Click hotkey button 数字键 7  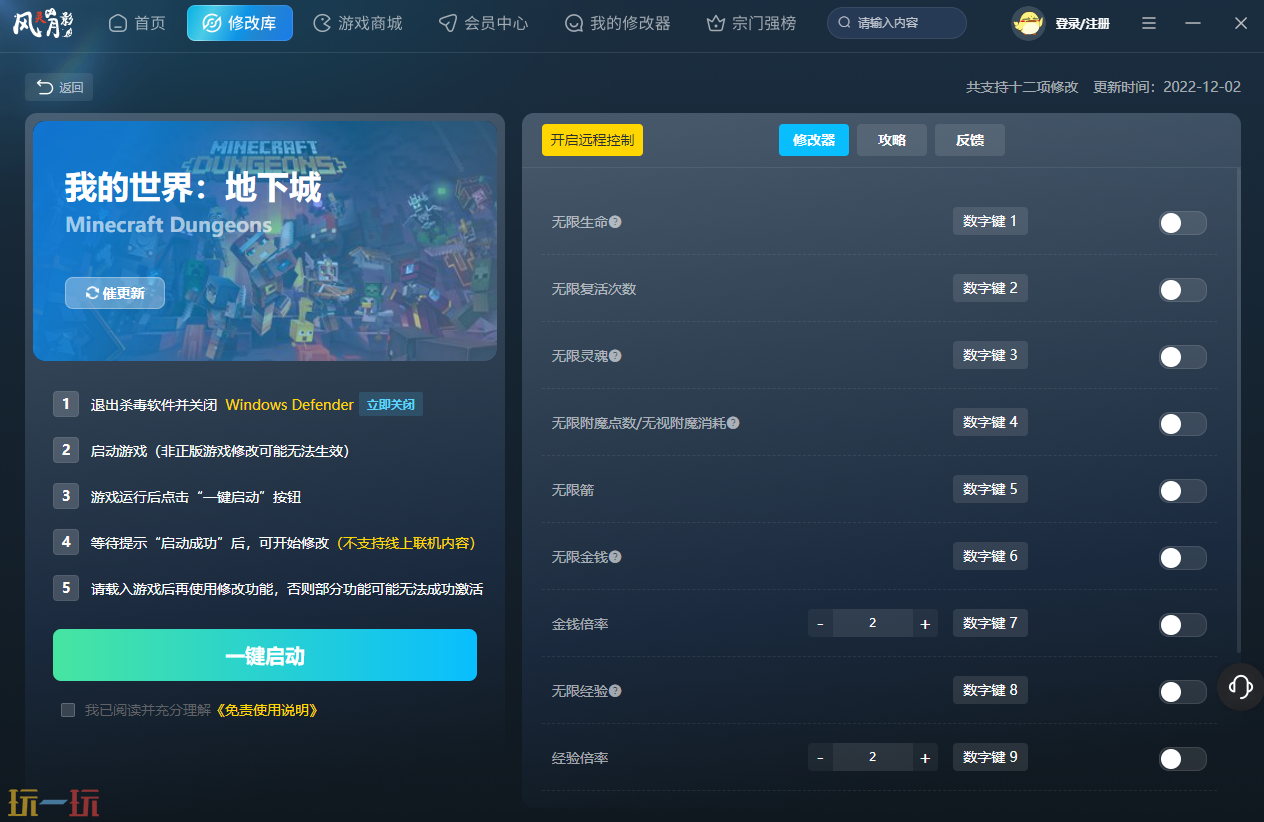coord(990,623)
